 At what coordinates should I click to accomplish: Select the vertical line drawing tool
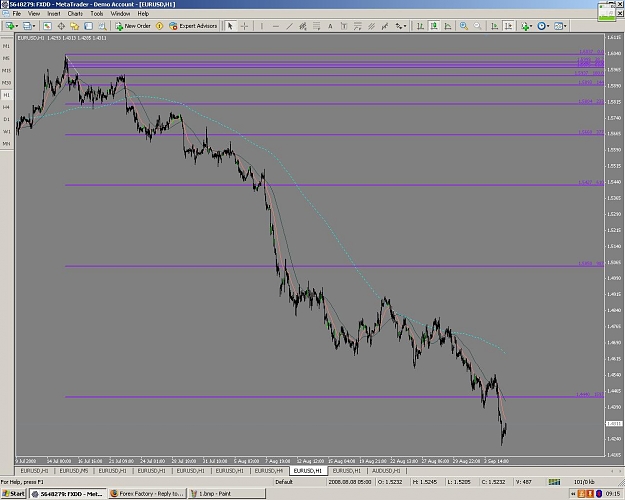pos(261,26)
